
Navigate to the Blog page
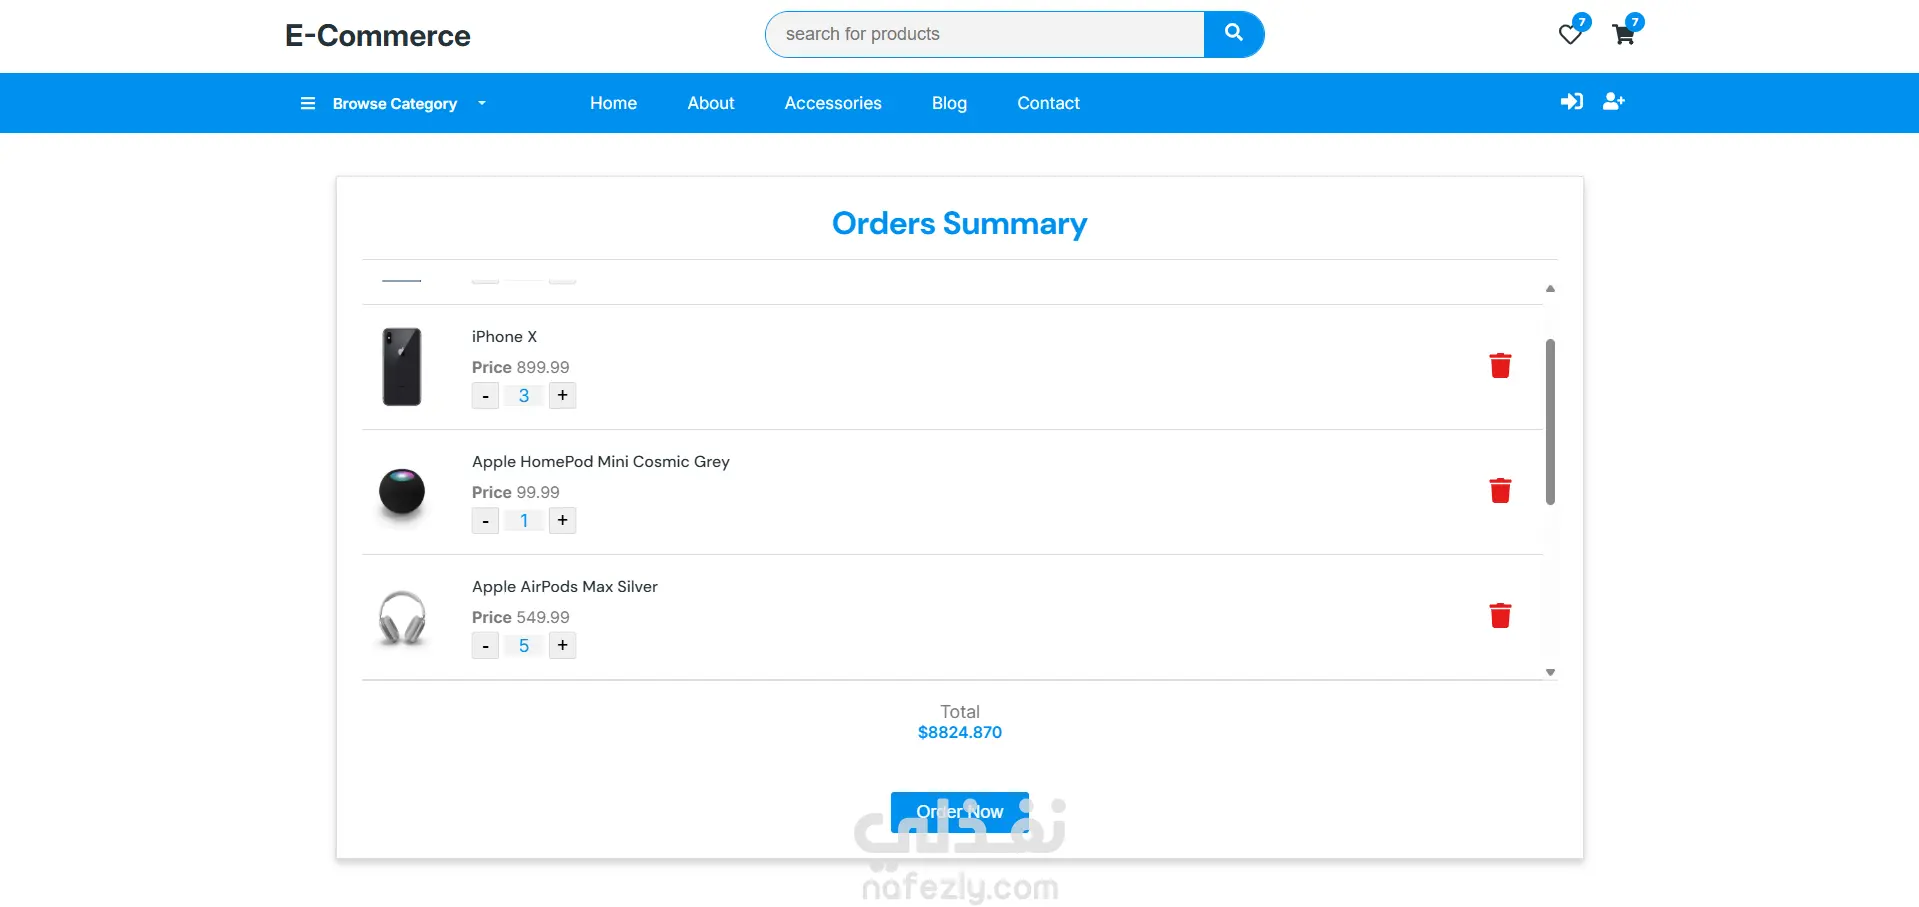[x=949, y=103]
